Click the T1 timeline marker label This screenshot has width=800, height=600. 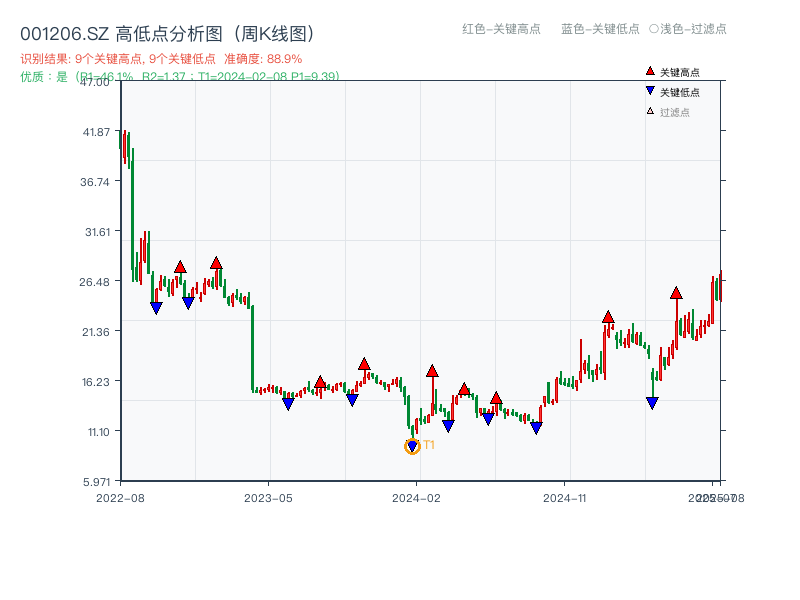[x=428, y=444]
